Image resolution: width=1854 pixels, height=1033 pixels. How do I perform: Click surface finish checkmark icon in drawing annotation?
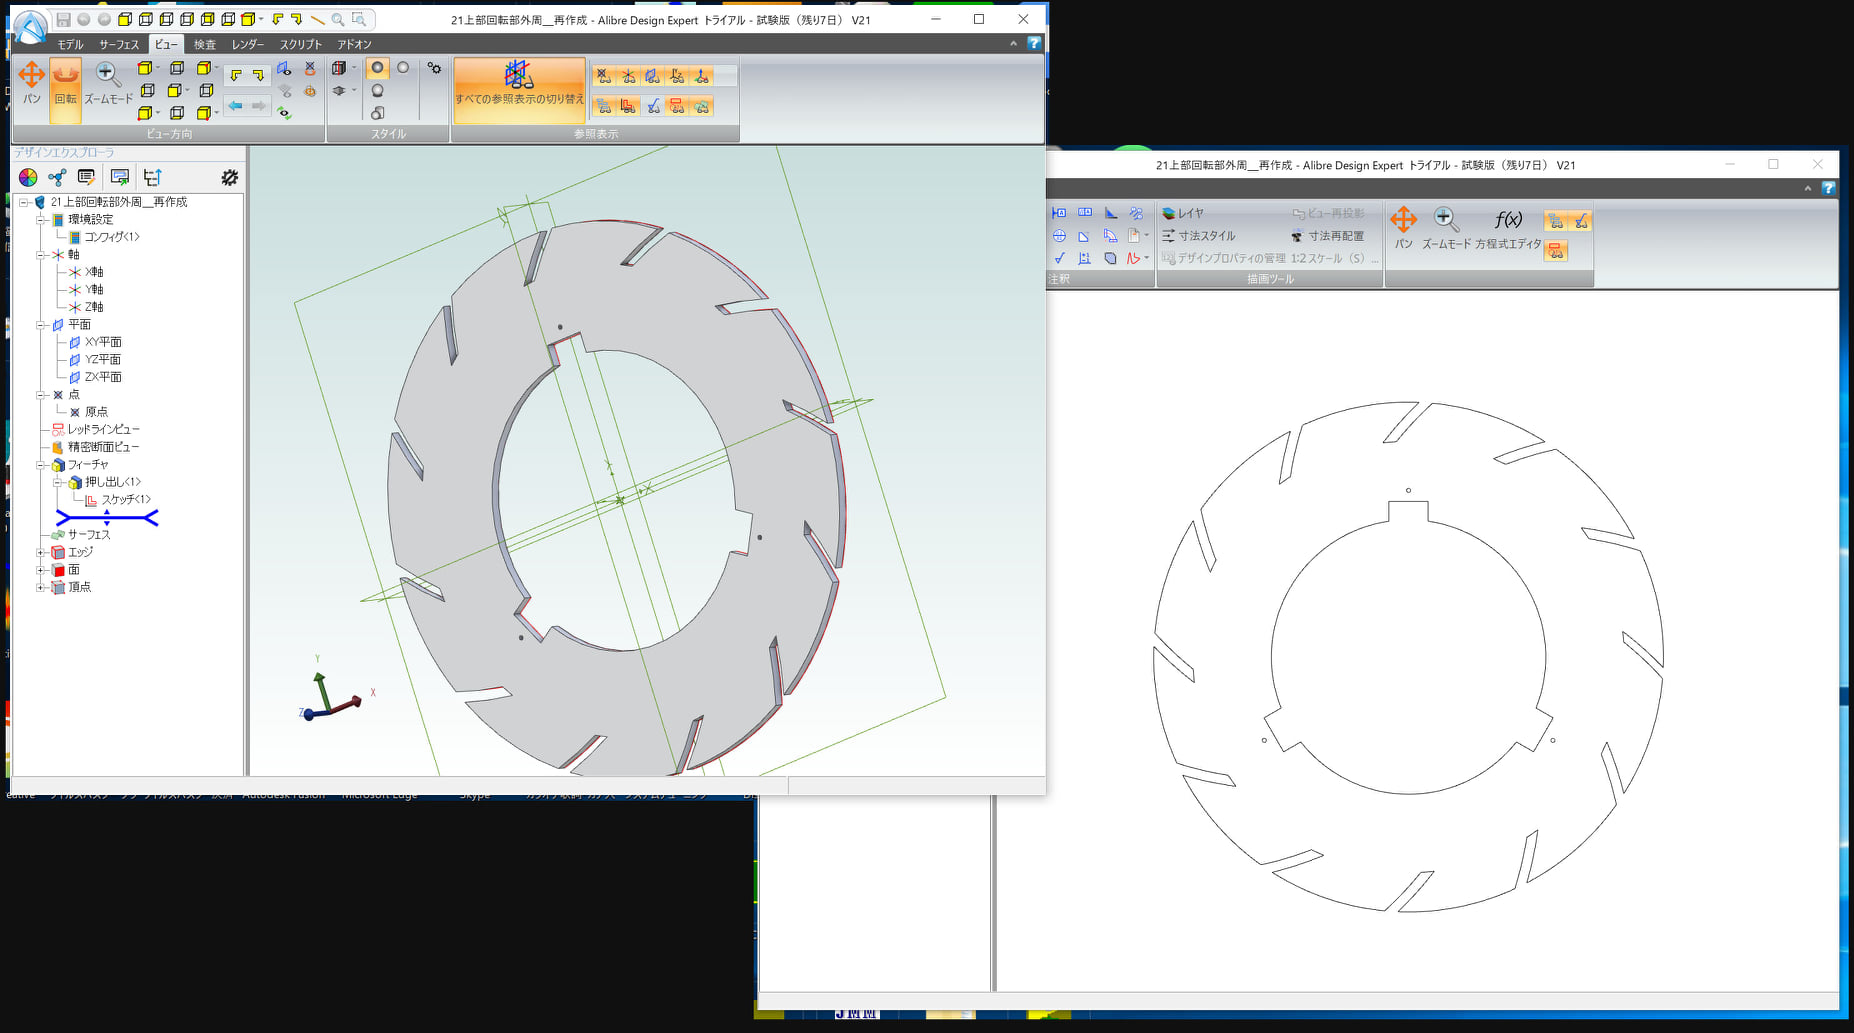pos(1059,258)
